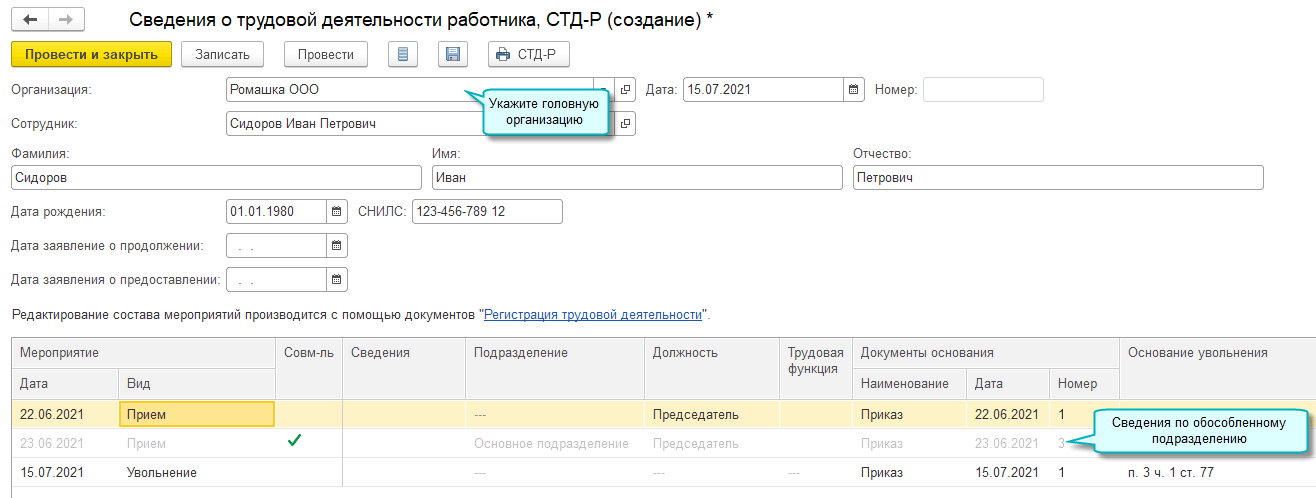Click the floppy disk save icon
The width and height of the screenshot is (1316, 498).
453,54
